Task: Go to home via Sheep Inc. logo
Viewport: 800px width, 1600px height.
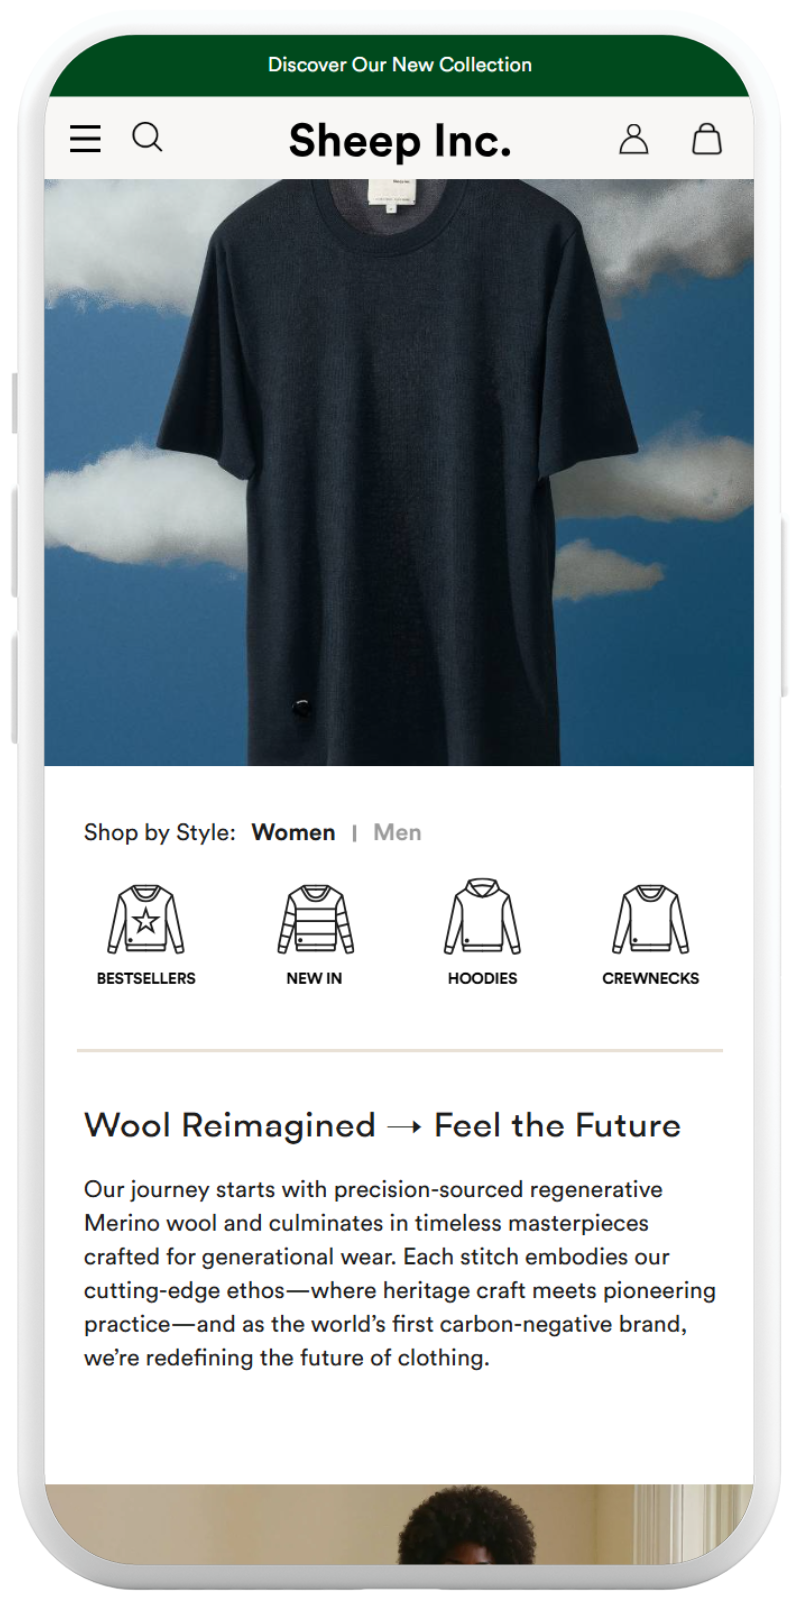Action: tap(400, 141)
